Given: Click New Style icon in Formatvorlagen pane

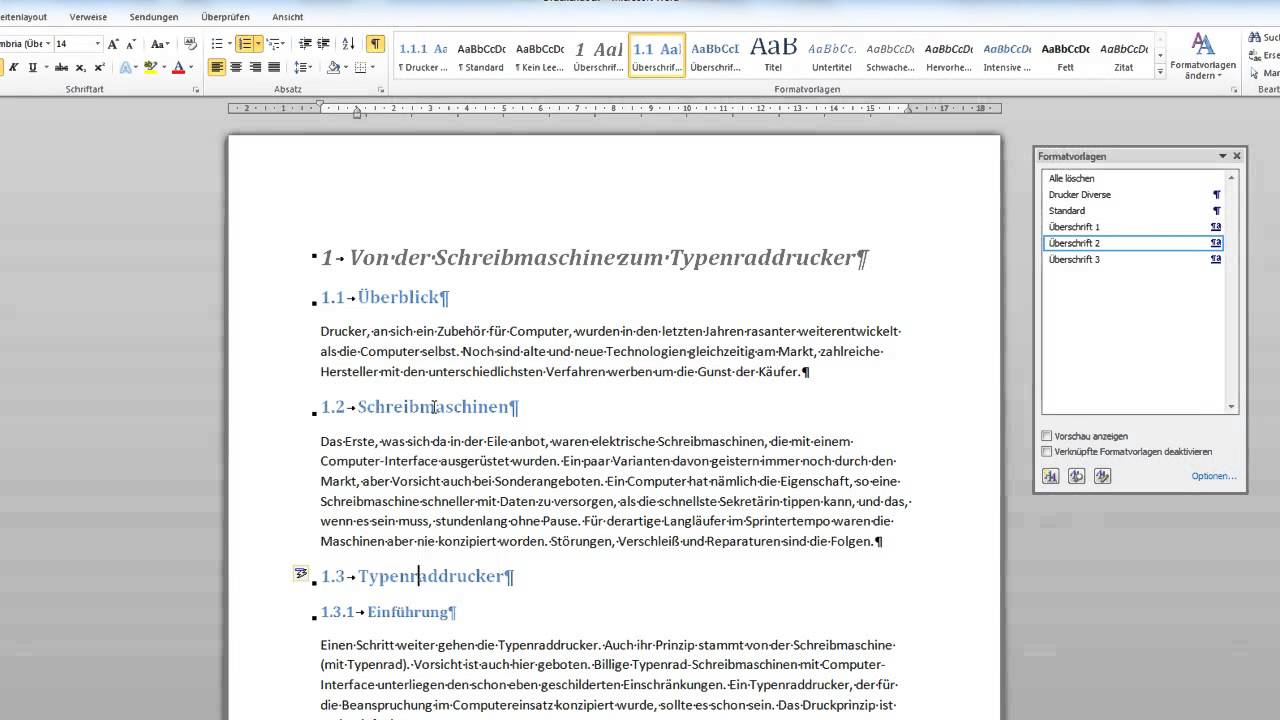Looking at the screenshot, I should pyautogui.click(x=1051, y=476).
